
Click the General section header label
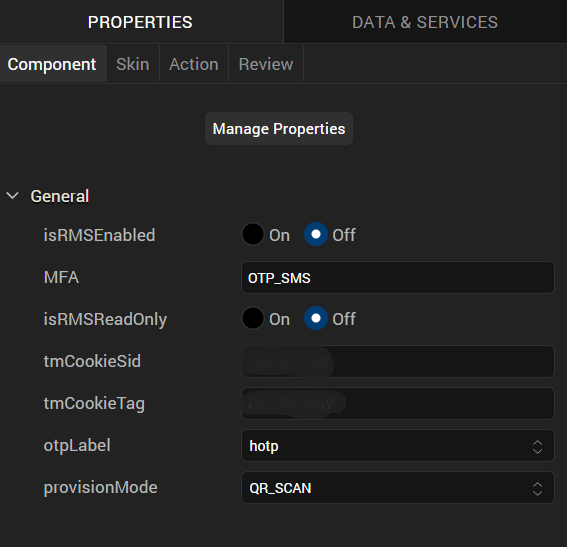60,196
